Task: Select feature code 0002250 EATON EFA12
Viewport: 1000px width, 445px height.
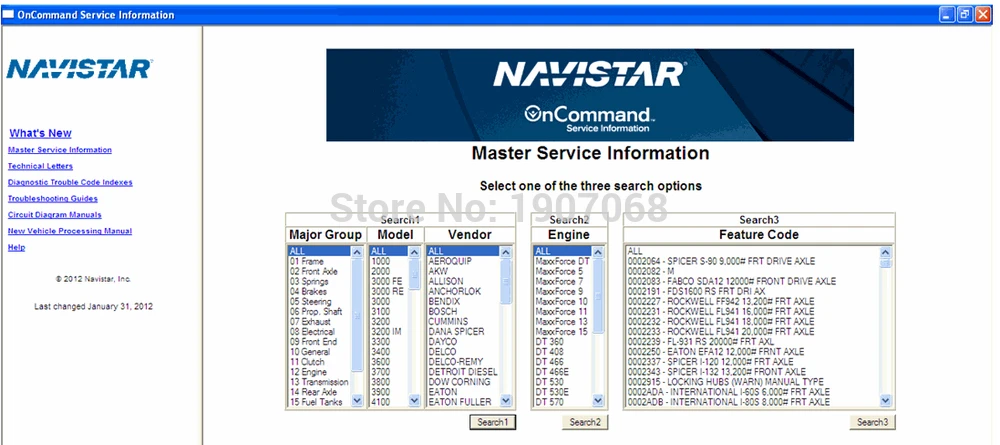Action: 753,351
